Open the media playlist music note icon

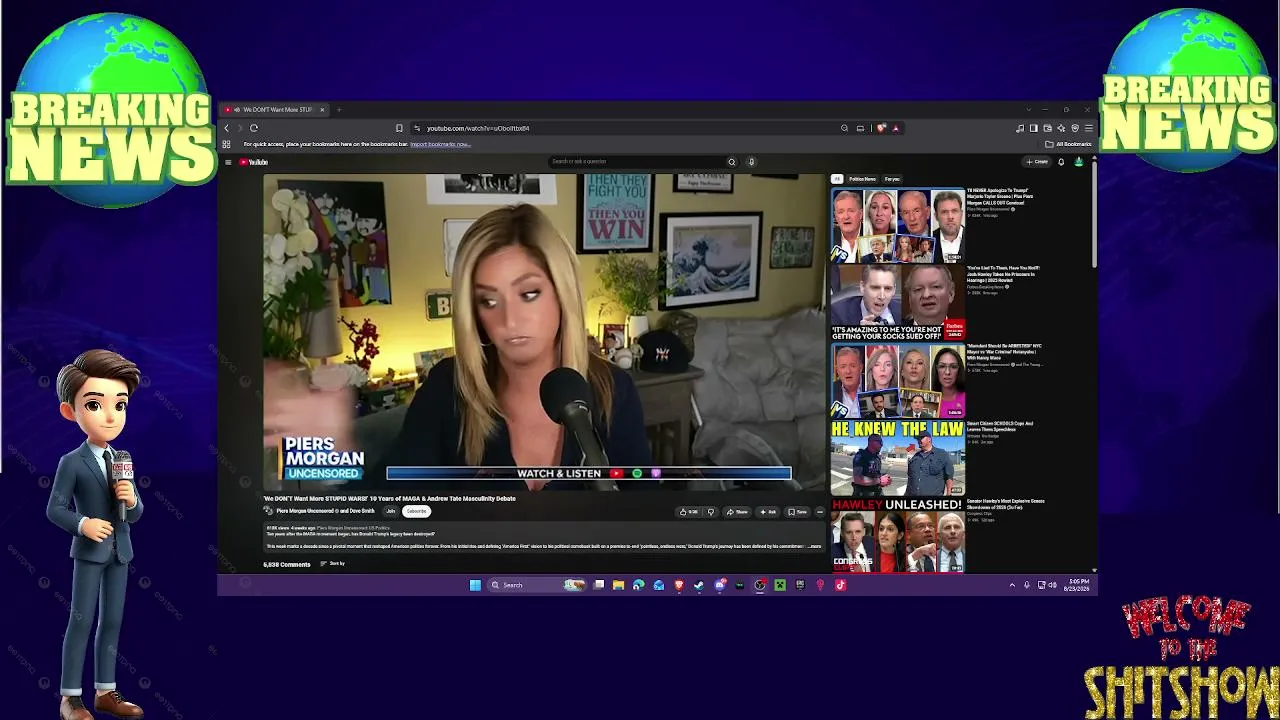click(x=1019, y=128)
